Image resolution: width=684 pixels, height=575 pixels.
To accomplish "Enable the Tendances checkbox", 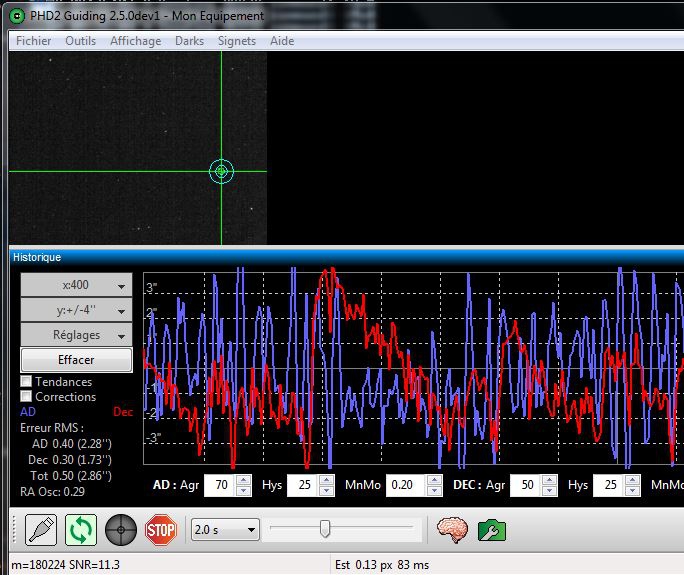I will [26, 381].
